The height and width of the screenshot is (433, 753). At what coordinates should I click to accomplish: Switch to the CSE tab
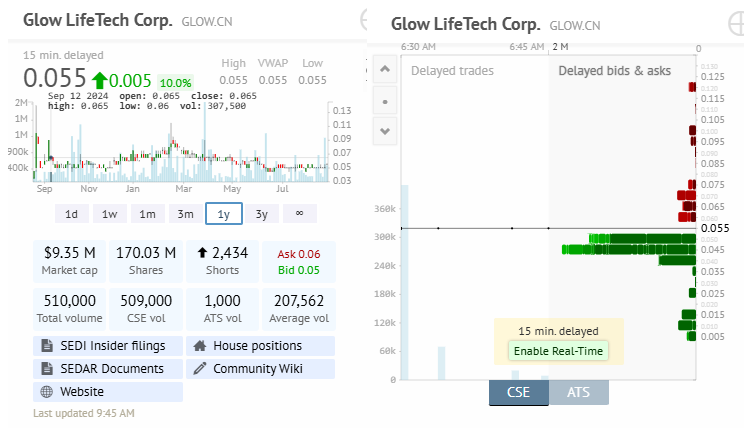[519, 392]
